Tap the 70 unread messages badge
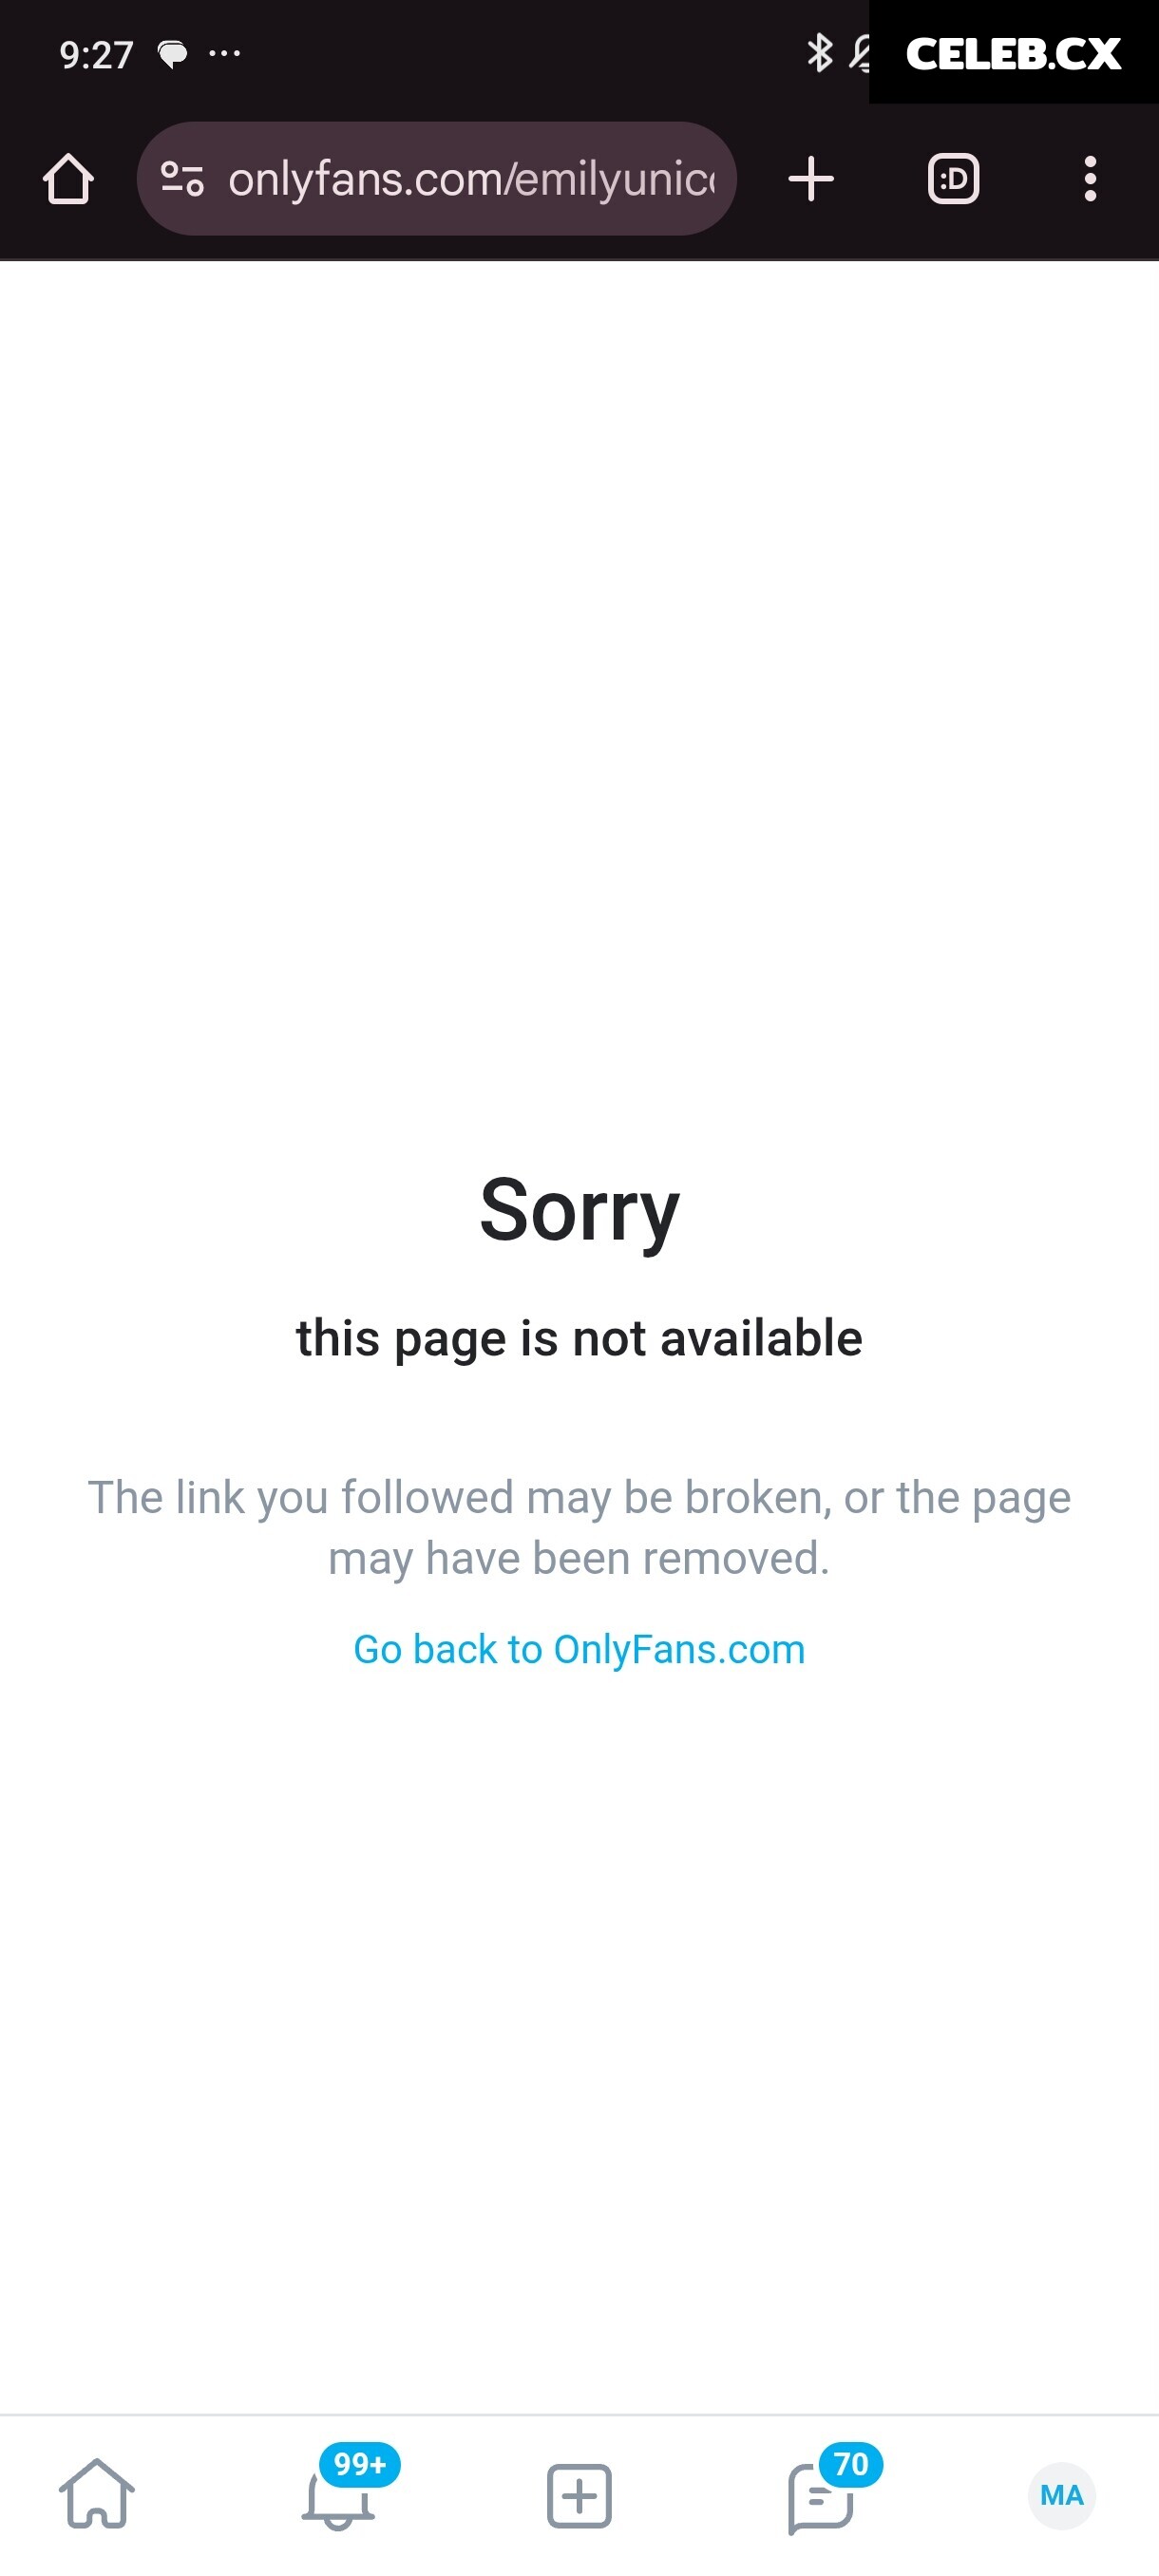Image resolution: width=1159 pixels, height=2576 pixels. pyautogui.click(x=851, y=2464)
